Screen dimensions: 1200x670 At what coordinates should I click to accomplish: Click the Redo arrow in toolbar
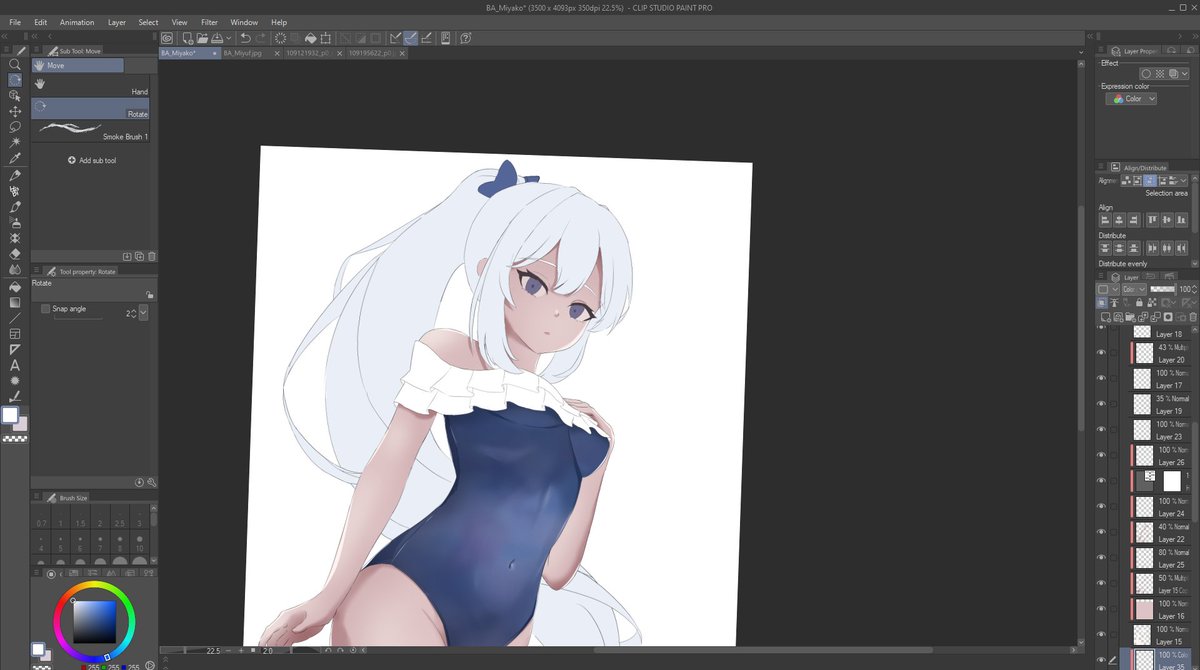point(262,38)
